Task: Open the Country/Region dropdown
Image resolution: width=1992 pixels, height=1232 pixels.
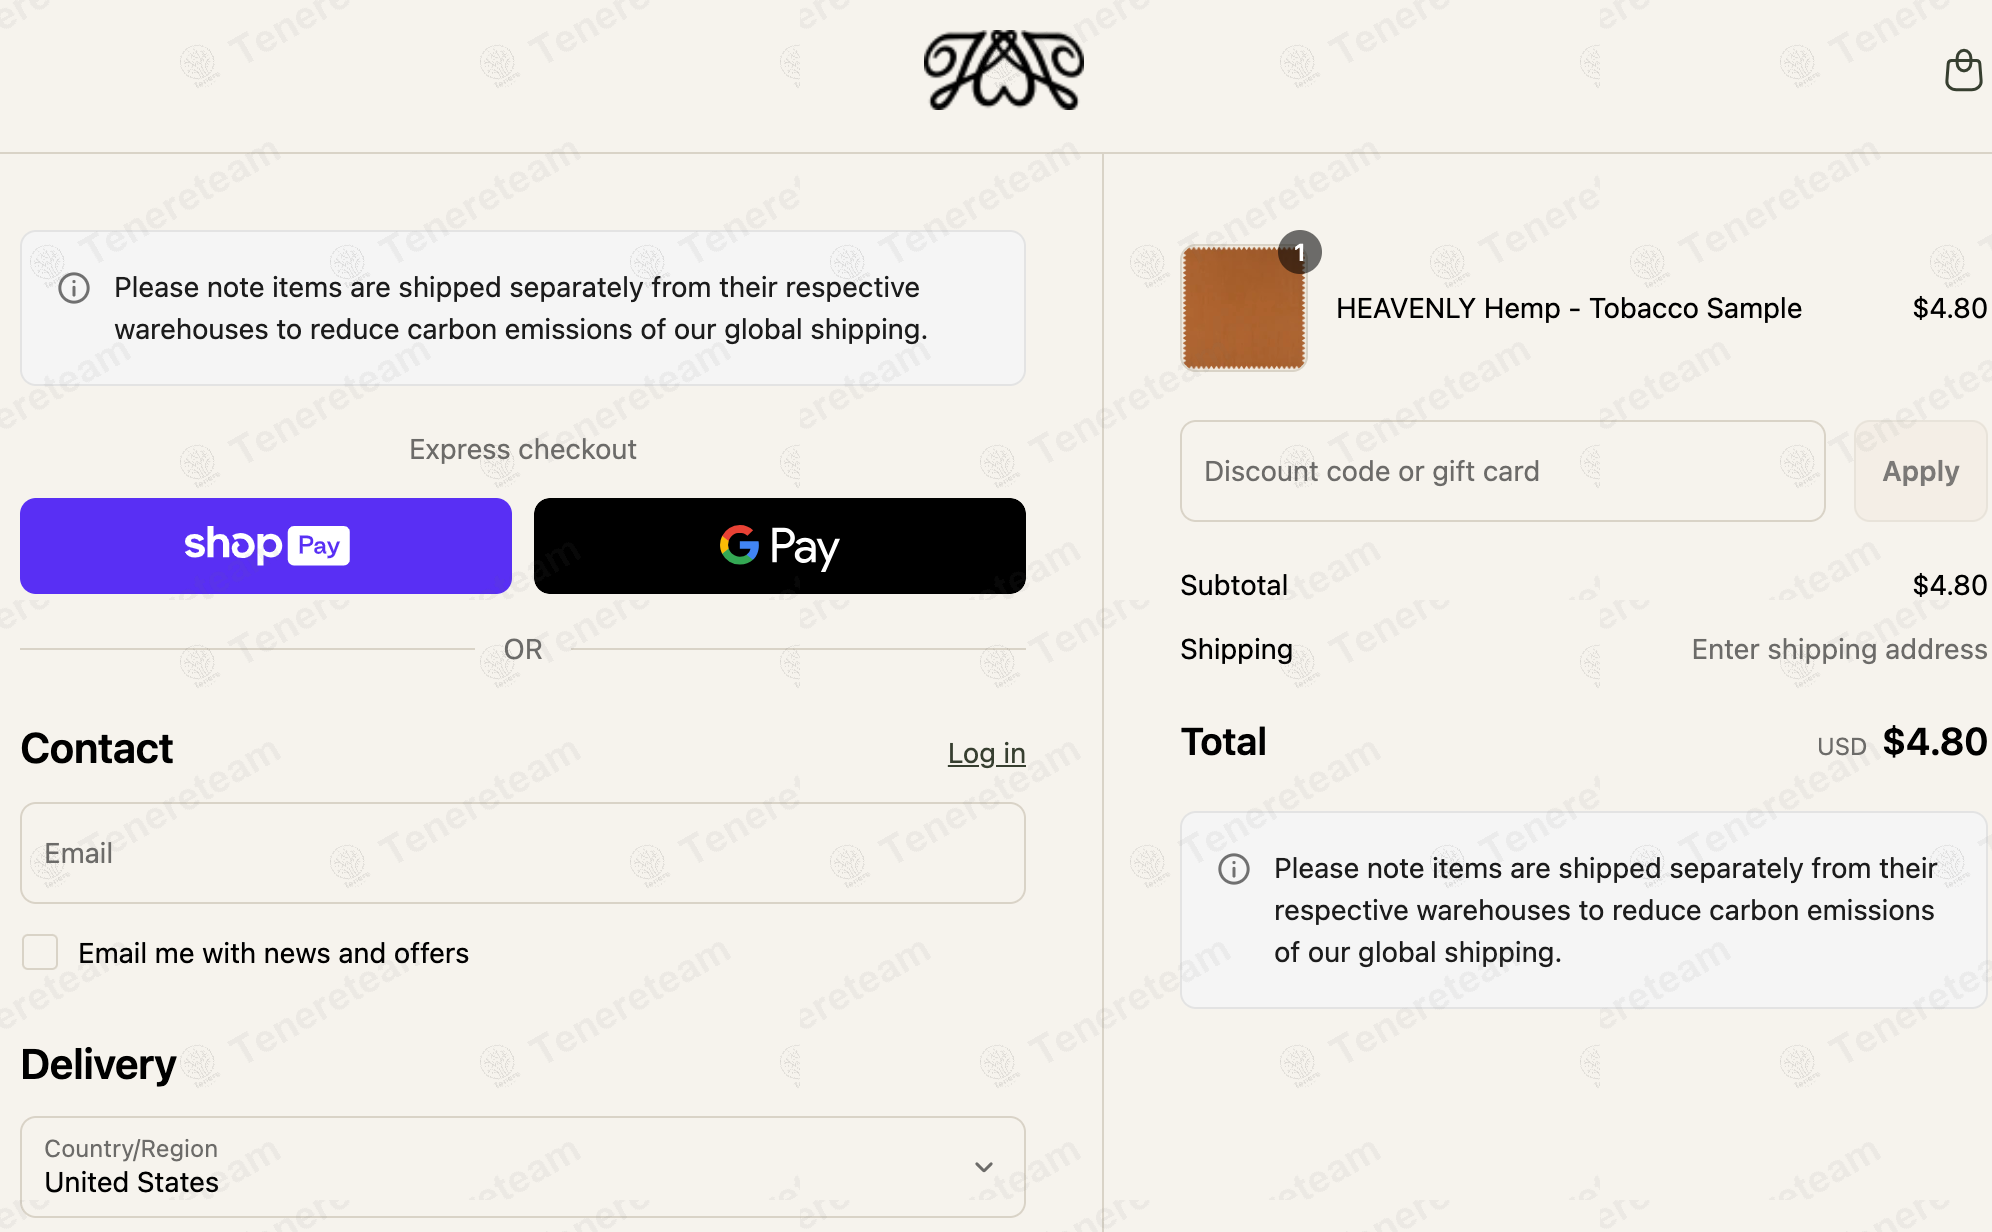Action: 523,1167
